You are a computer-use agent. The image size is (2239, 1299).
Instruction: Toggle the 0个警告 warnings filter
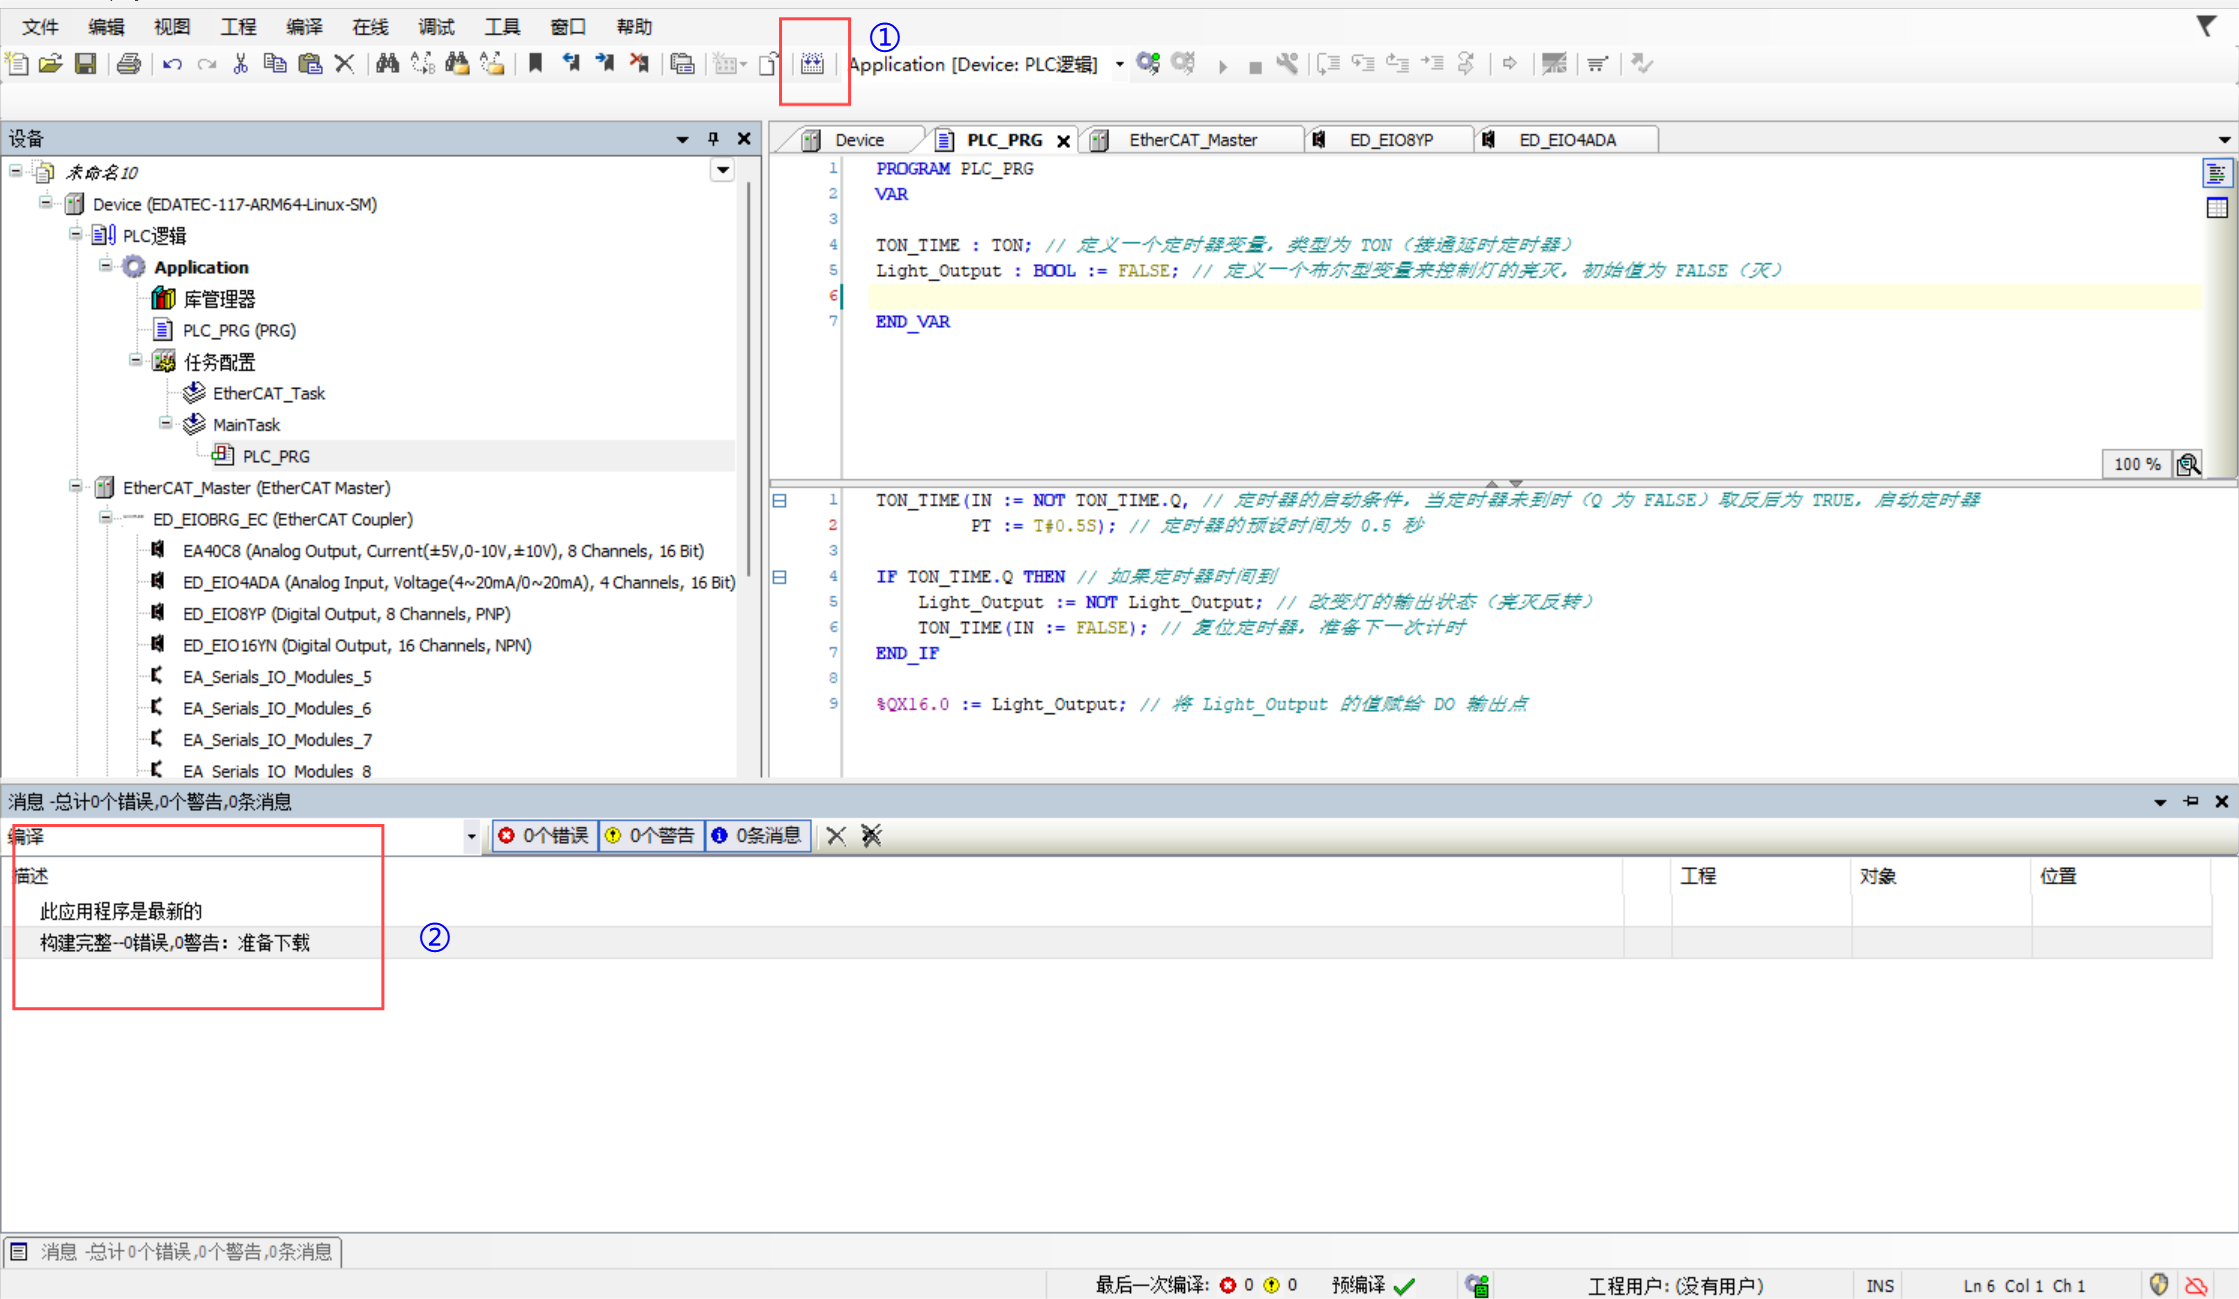pyautogui.click(x=651, y=835)
